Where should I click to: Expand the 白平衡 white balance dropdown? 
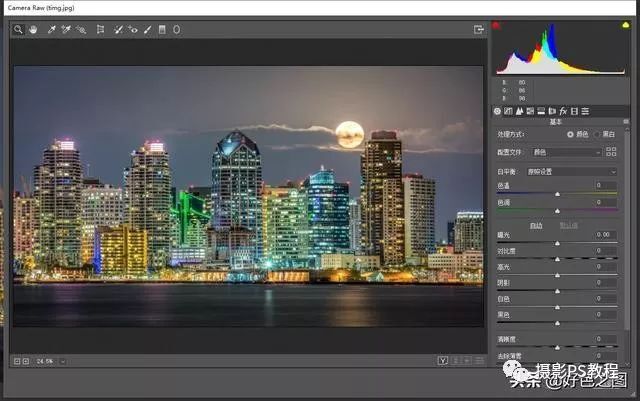click(571, 171)
